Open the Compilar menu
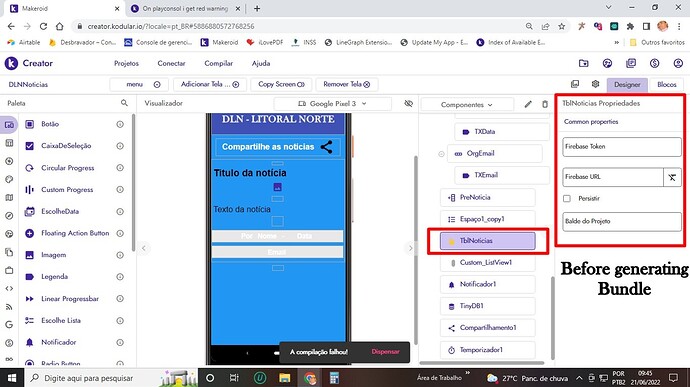This screenshot has height=387, width=690. coord(218,63)
